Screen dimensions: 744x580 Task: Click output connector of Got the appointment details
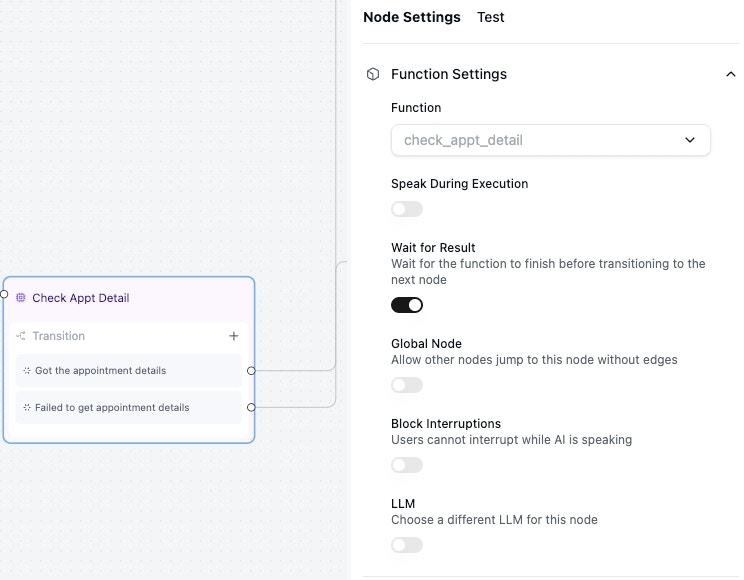(251, 371)
